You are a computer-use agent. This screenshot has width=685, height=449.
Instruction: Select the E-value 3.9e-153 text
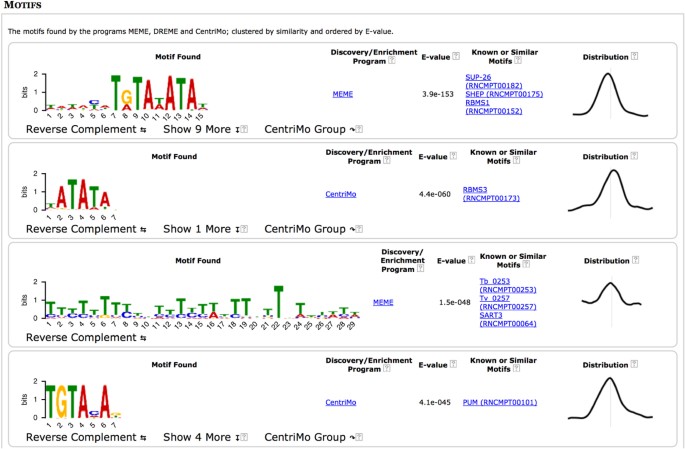(x=438, y=94)
